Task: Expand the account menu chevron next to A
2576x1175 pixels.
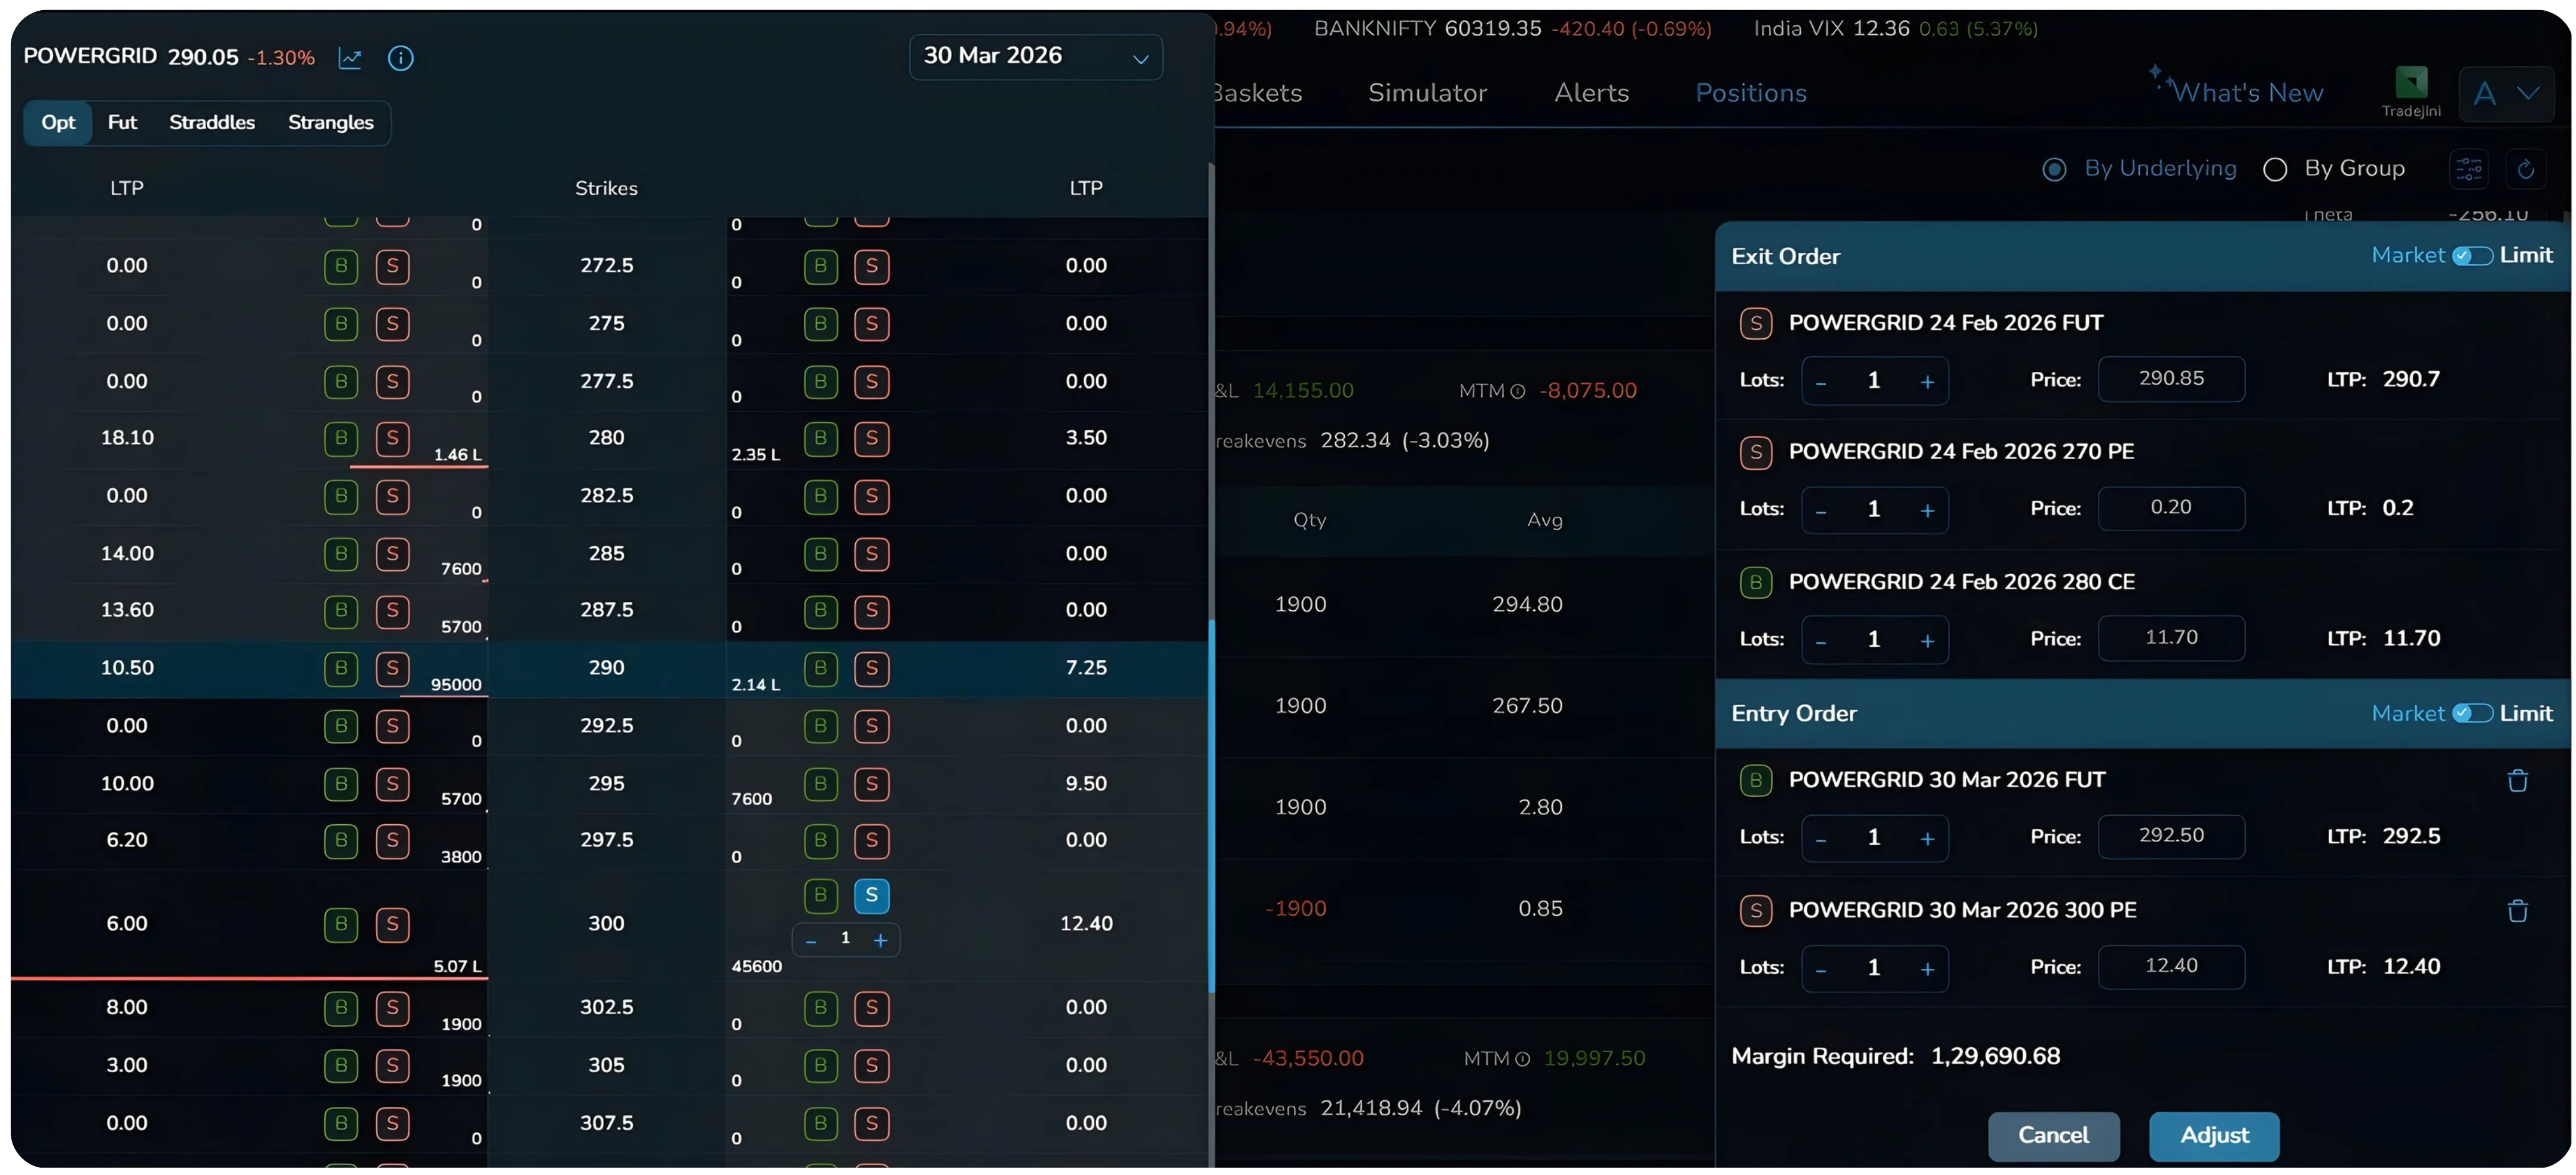Action: [2530, 93]
